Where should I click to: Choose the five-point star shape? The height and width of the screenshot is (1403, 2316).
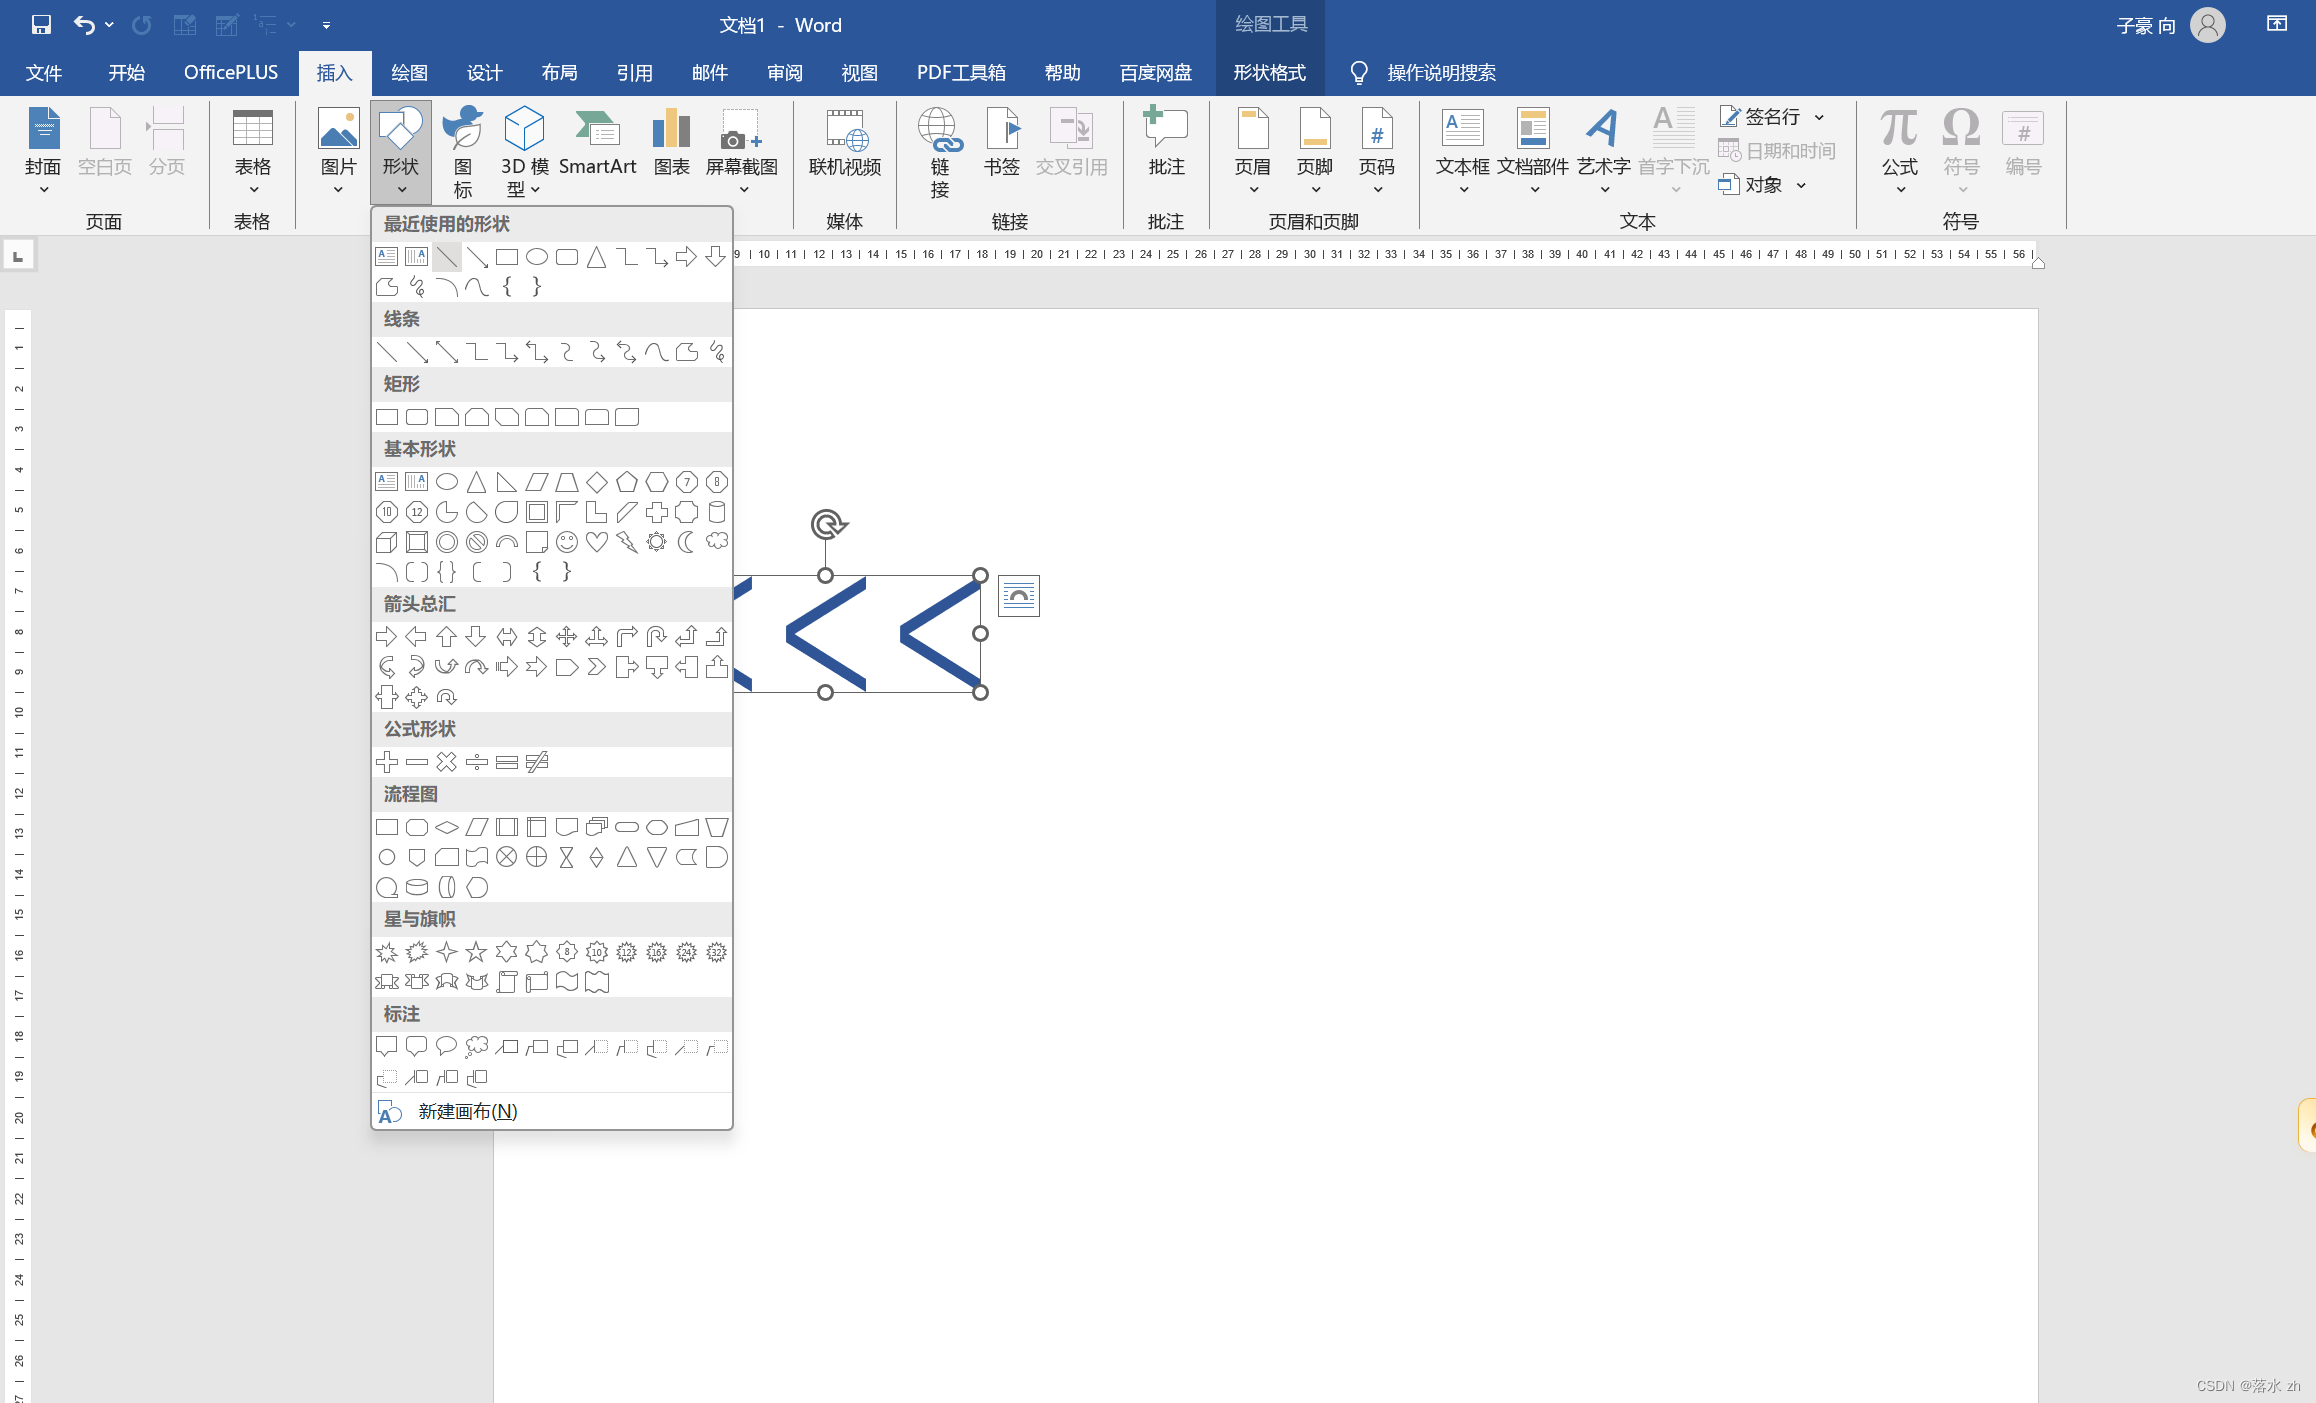click(477, 952)
